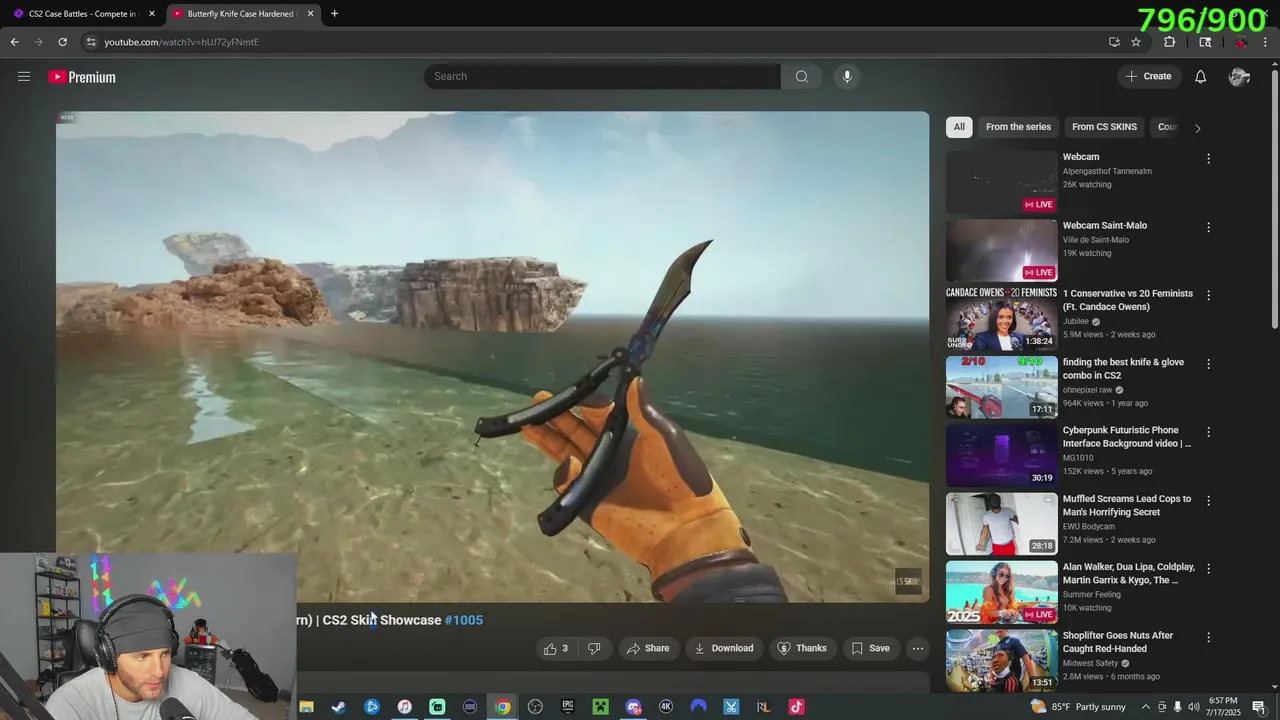
Task: Open TikTok taskbar icon
Action: click(796, 707)
